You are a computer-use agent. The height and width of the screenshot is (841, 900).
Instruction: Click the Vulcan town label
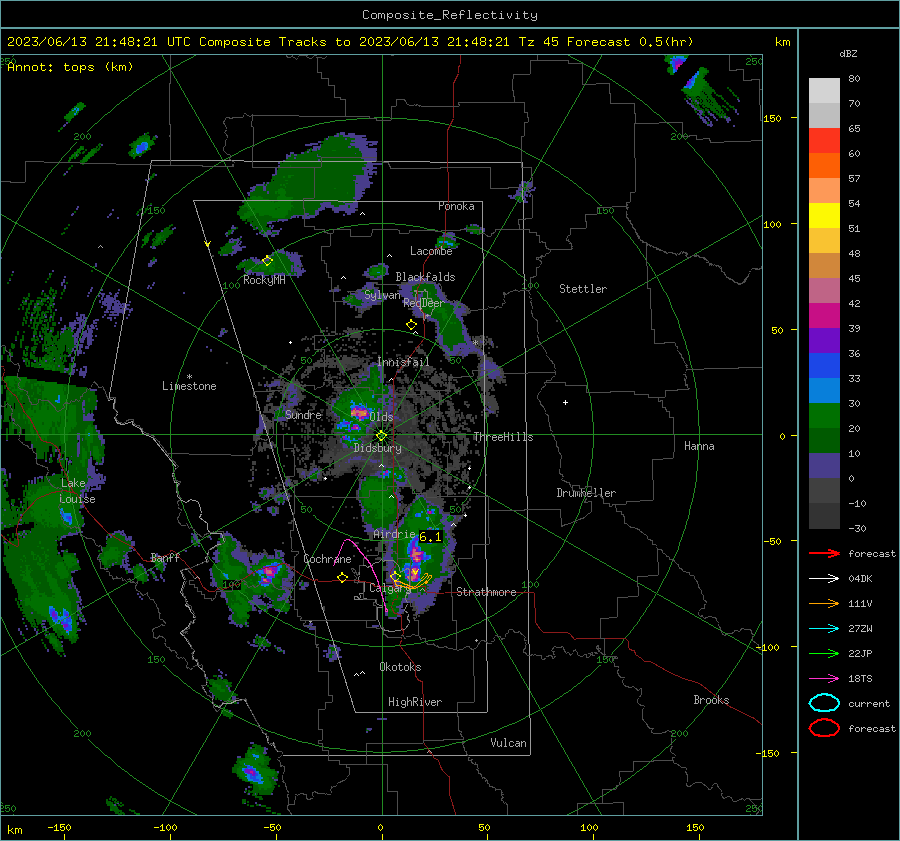pyautogui.click(x=508, y=743)
